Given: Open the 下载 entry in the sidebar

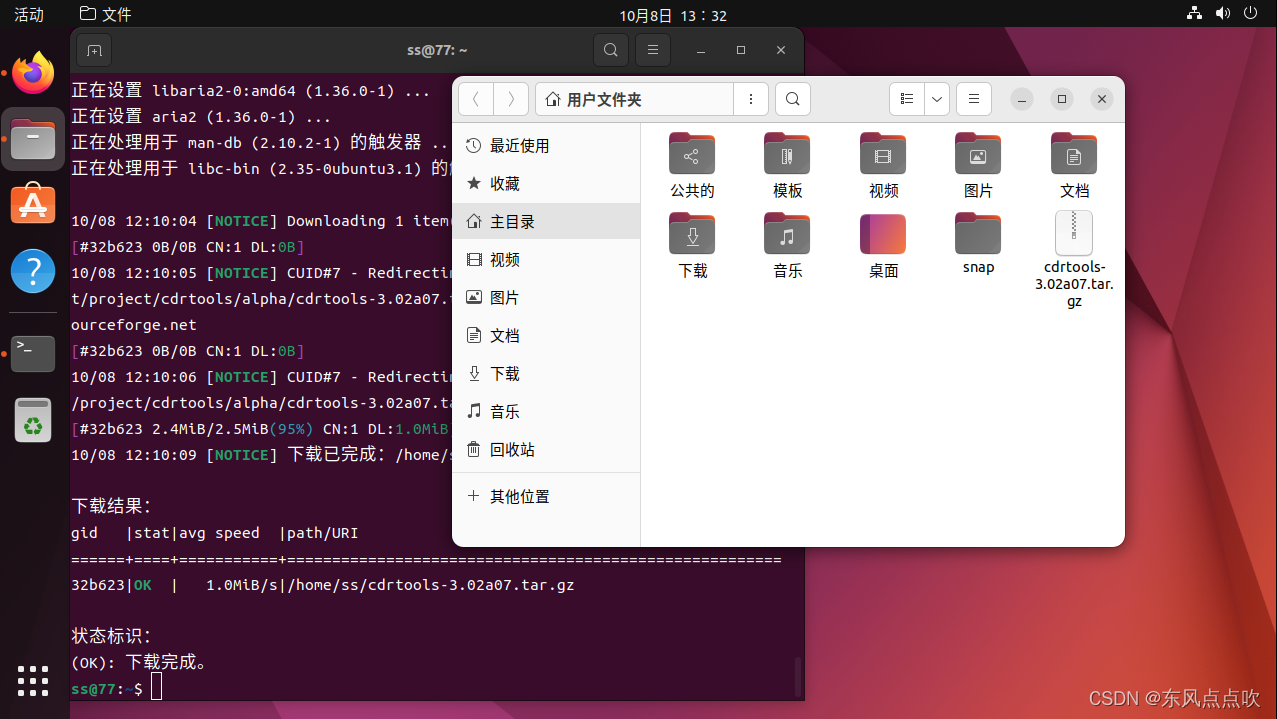Looking at the screenshot, I should [x=504, y=373].
